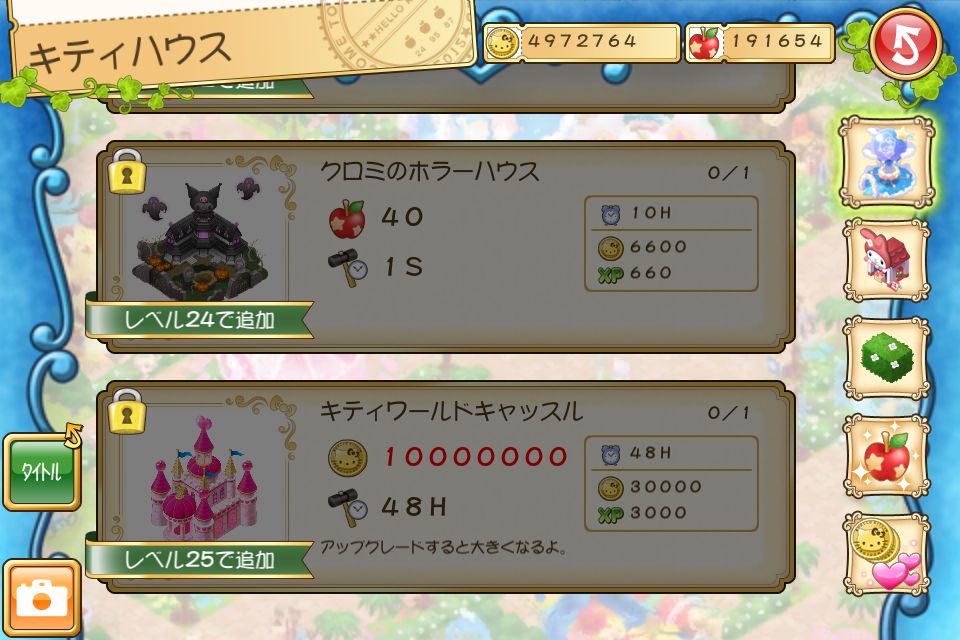Viewport: 960px width, 640px height.
Task: Click the green タイトル button
Action: [x=42, y=472]
